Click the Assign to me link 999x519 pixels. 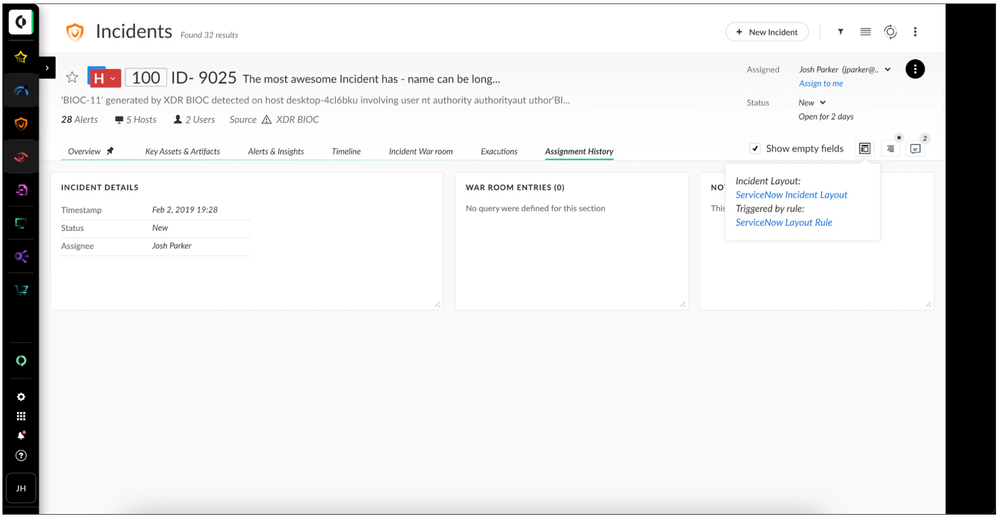(x=820, y=84)
